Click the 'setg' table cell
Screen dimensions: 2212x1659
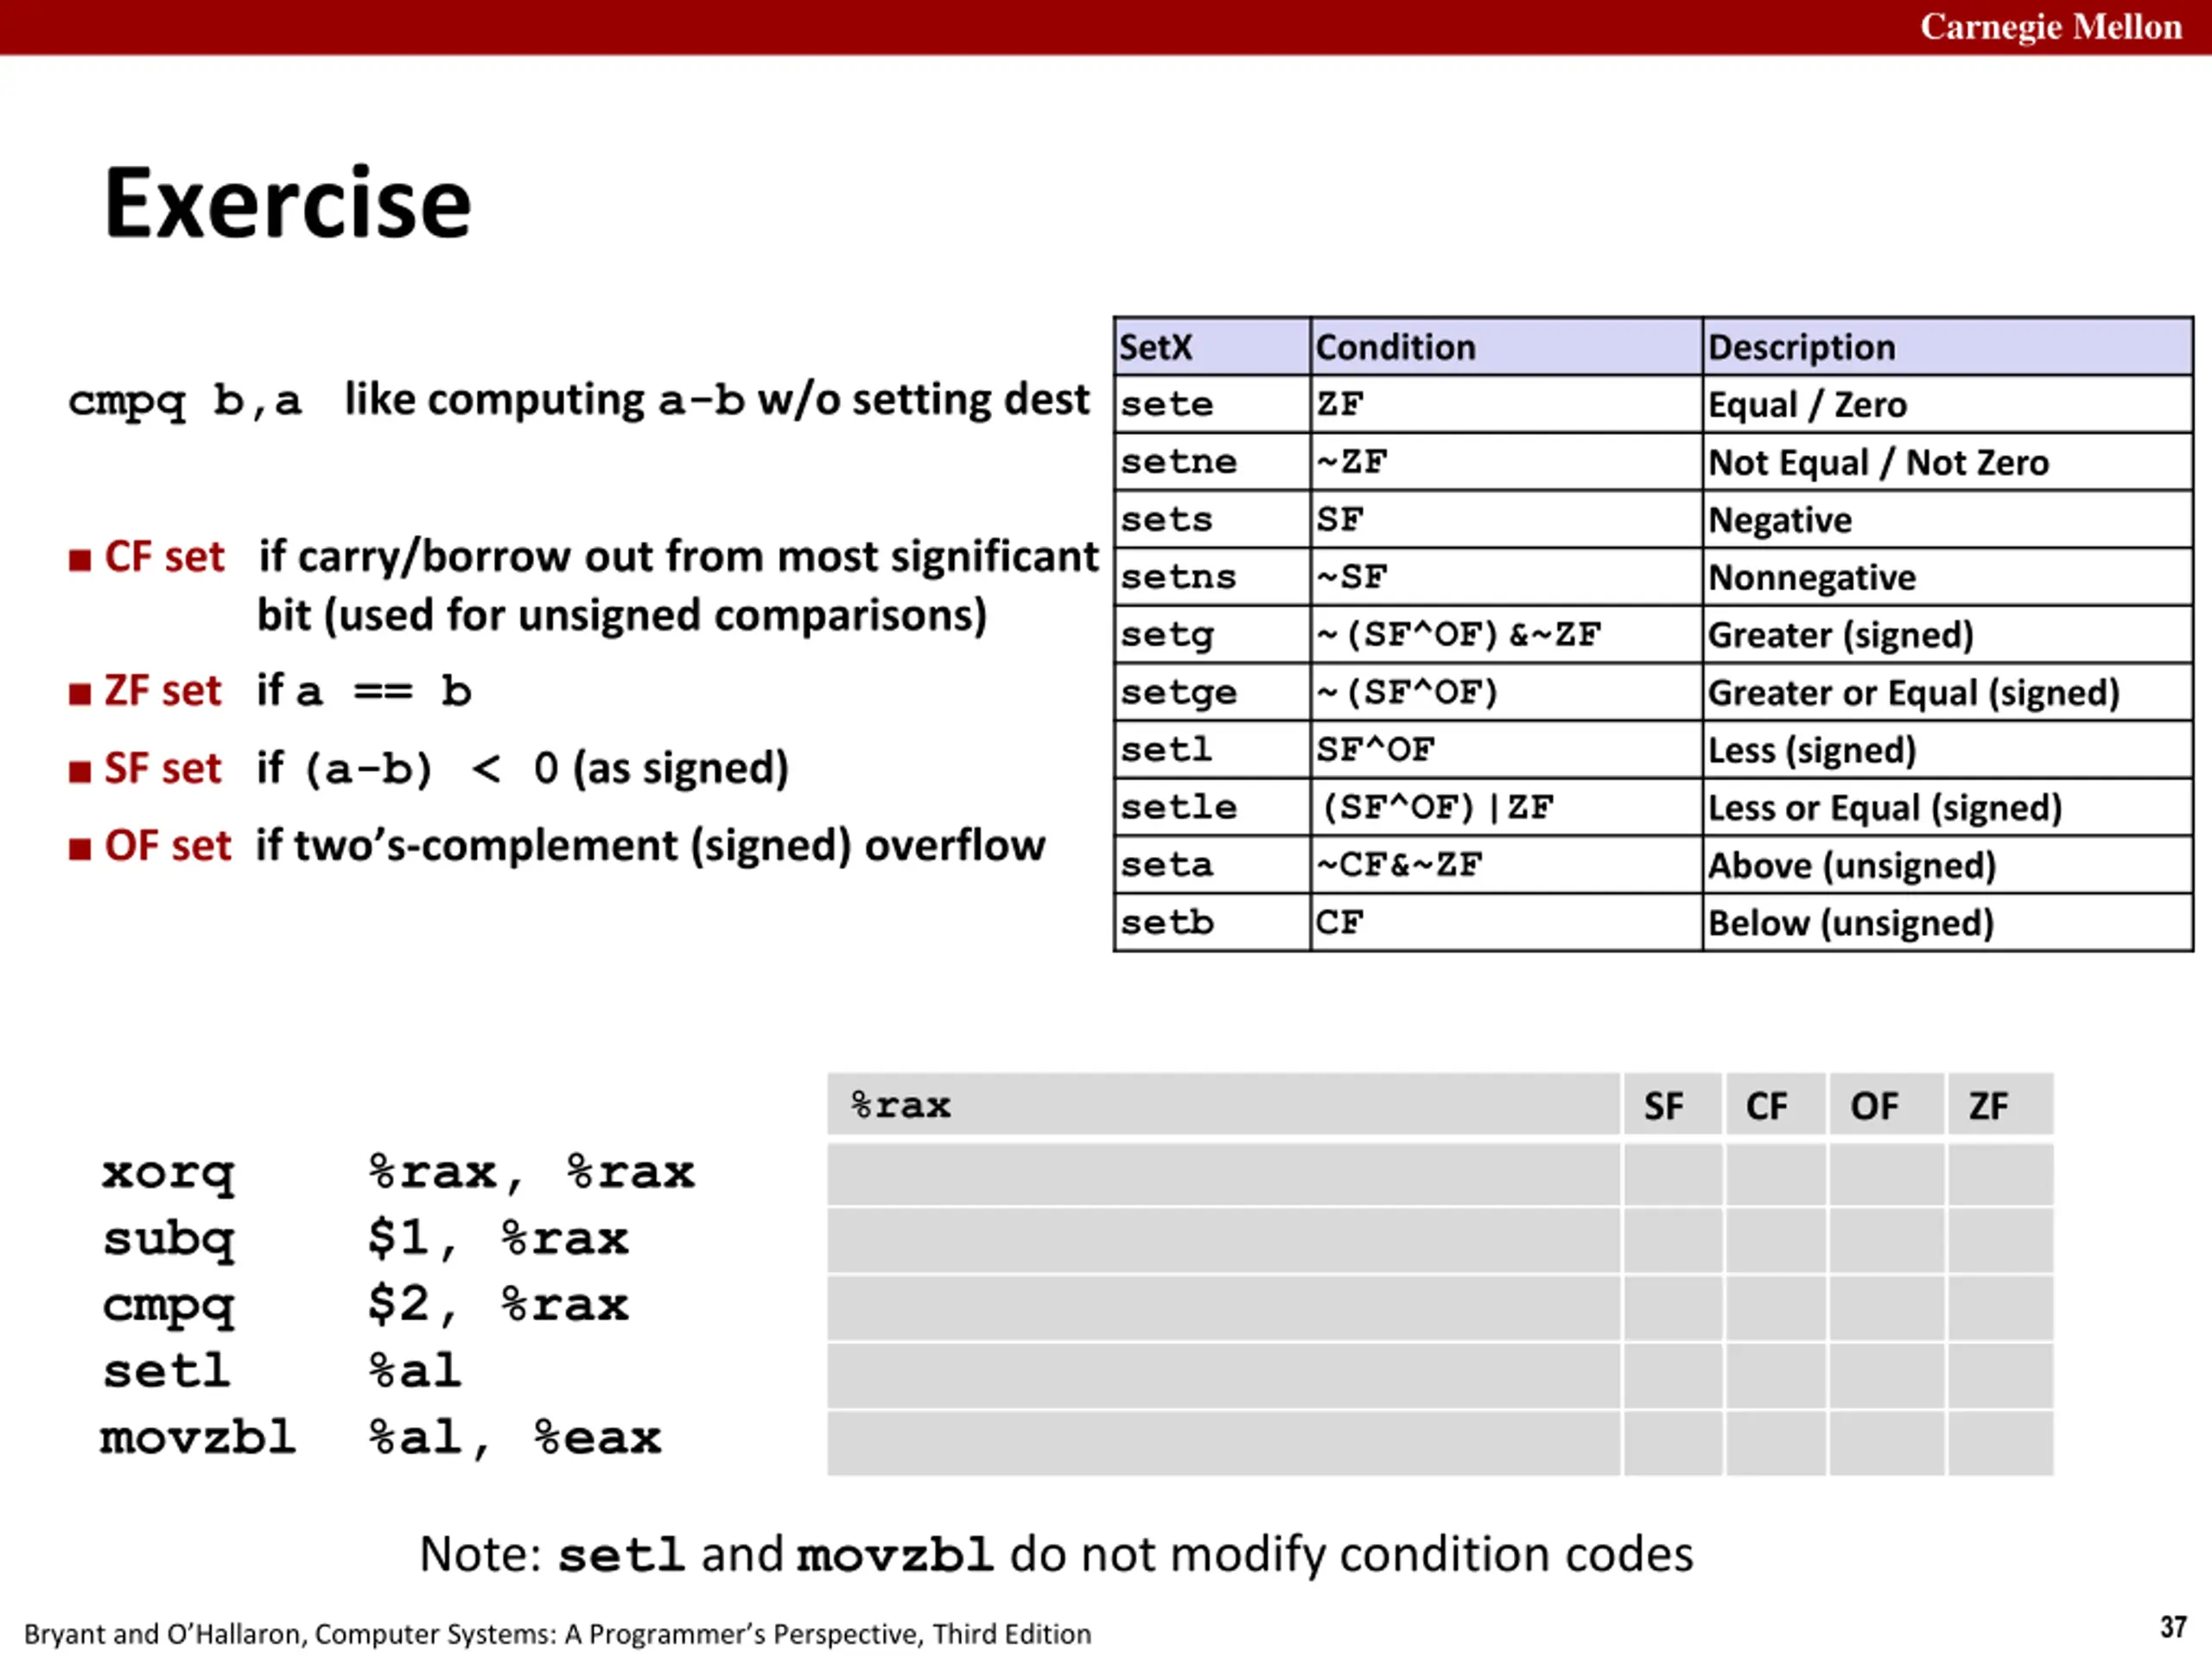pos(1211,635)
